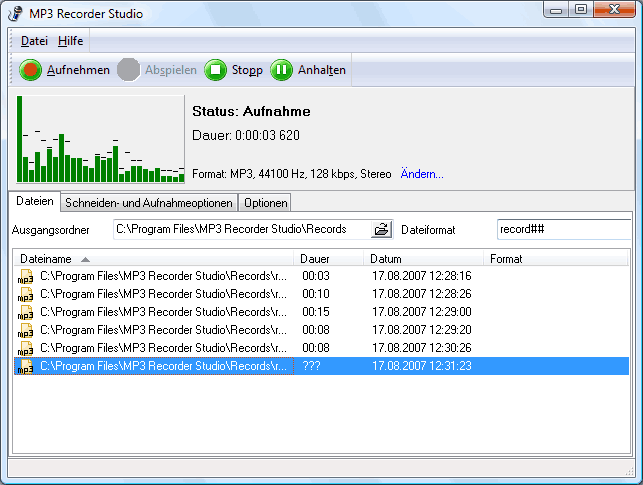Sort by the Datum column header
Screen dimensions: 643x485
tap(423, 259)
